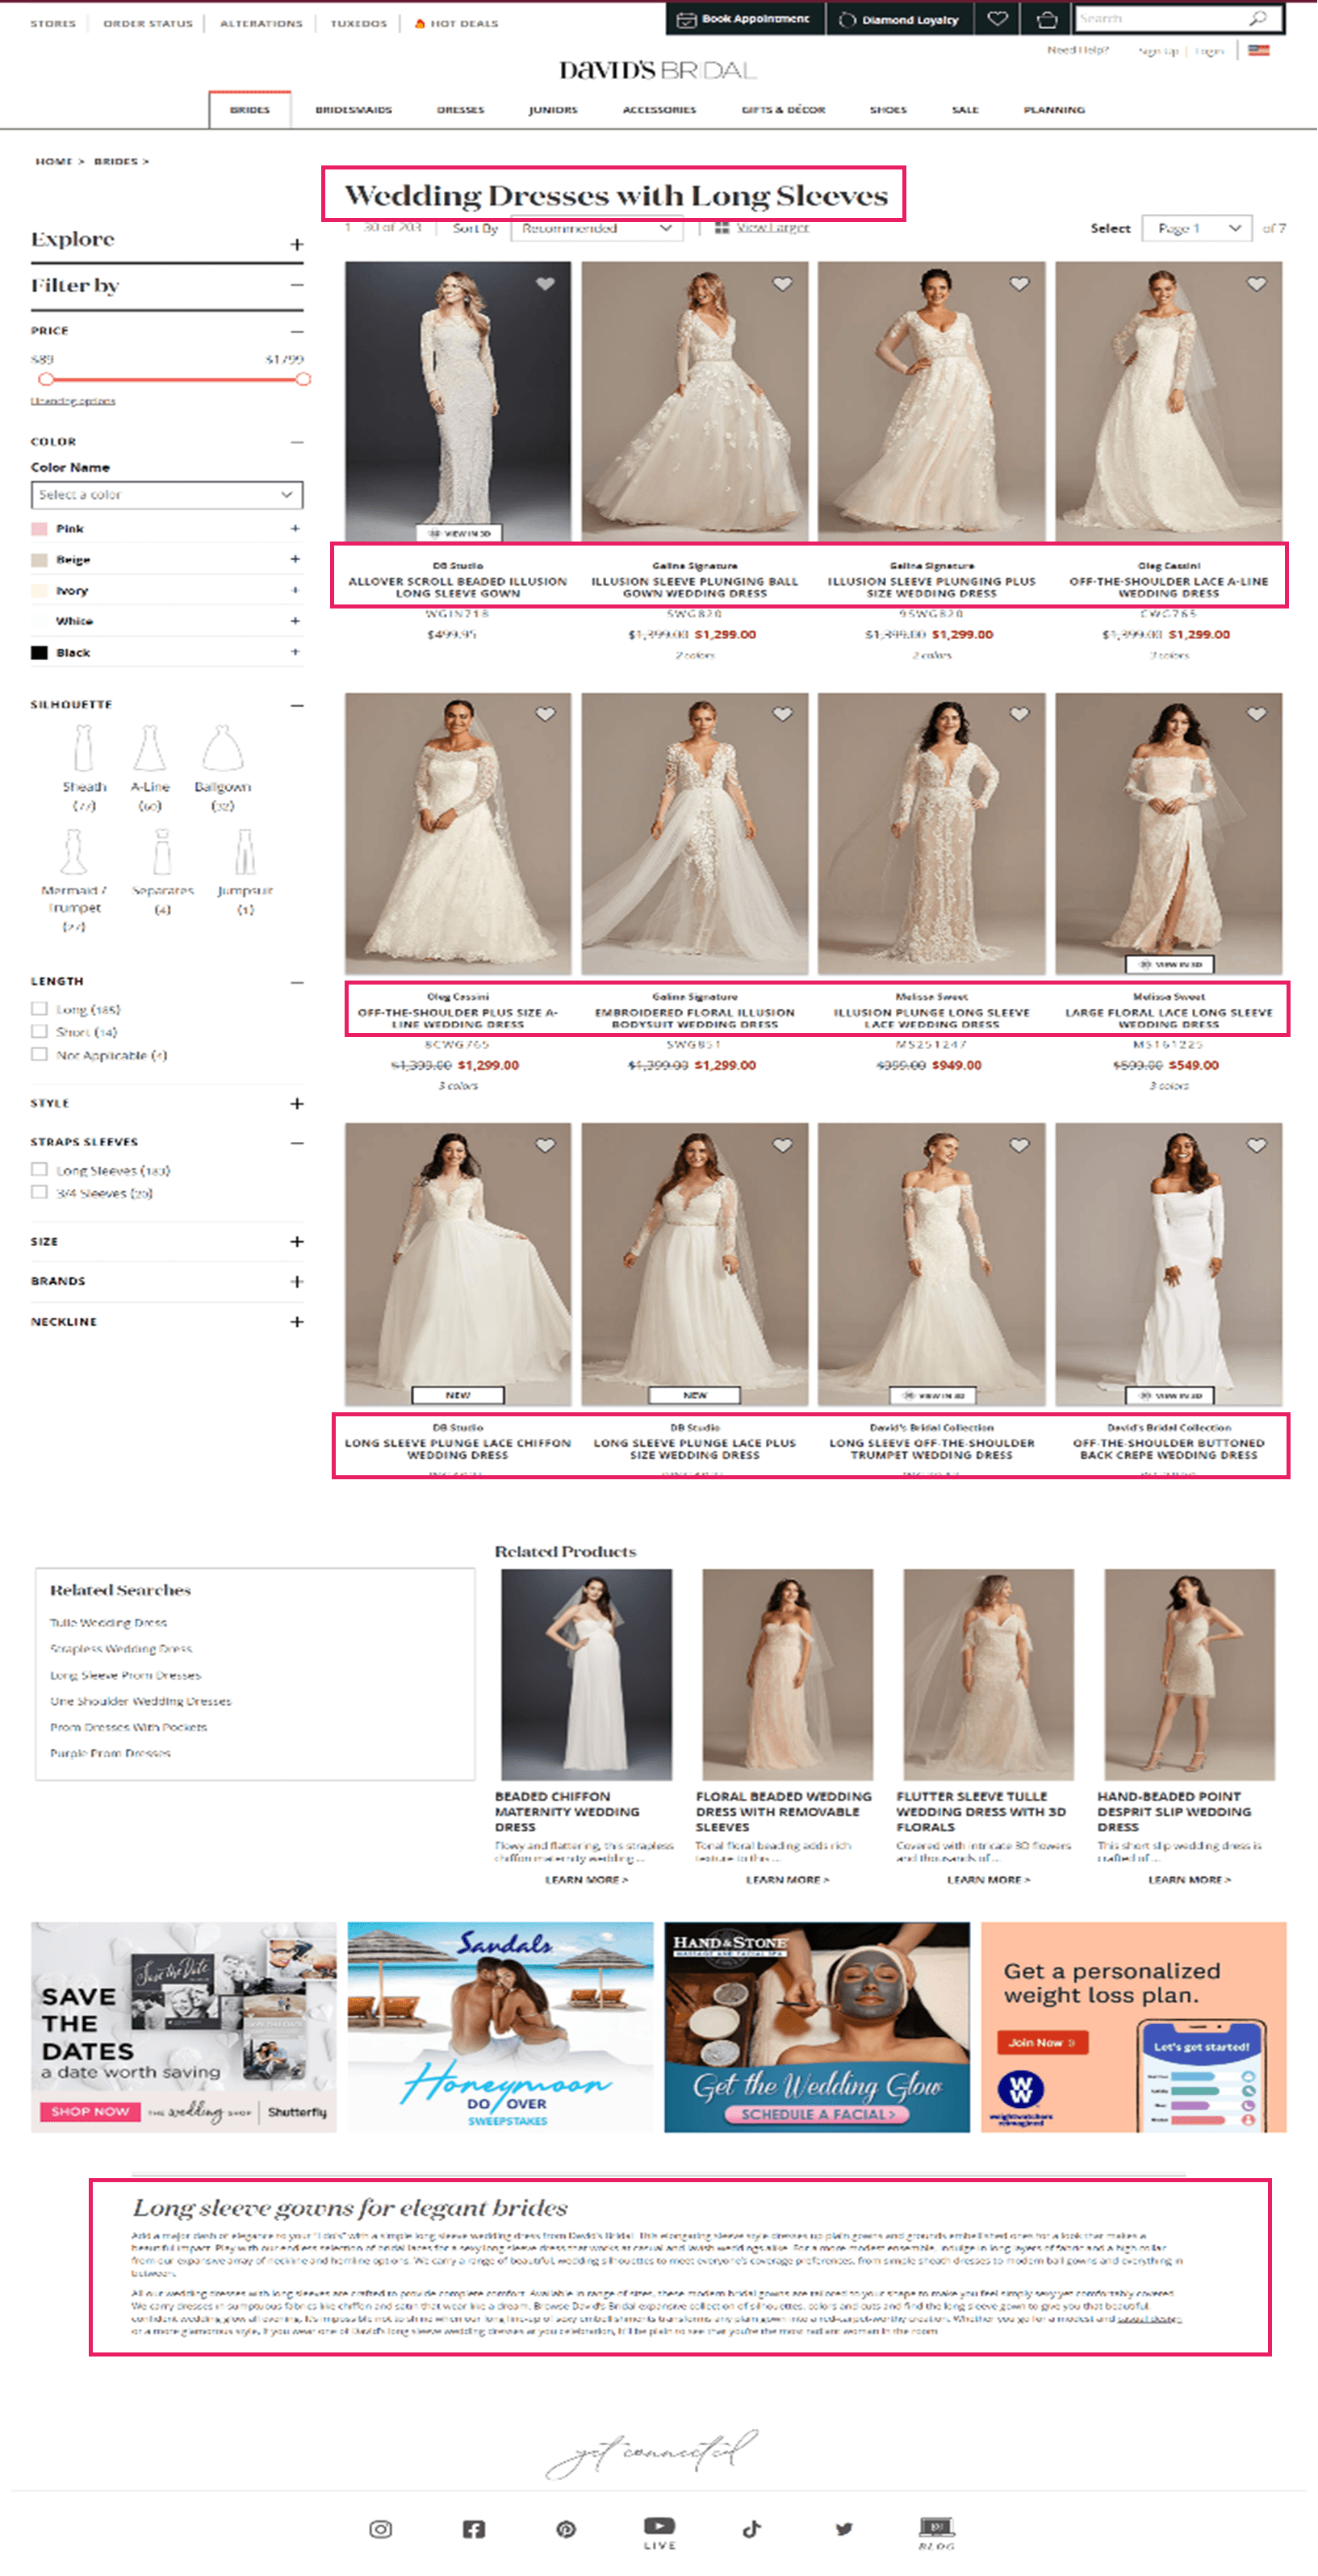Image resolution: width=1318 pixels, height=2576 pixels.
Task: Click the Black color swatch filter
Action: pyautogui.click(x=40, y=653)
